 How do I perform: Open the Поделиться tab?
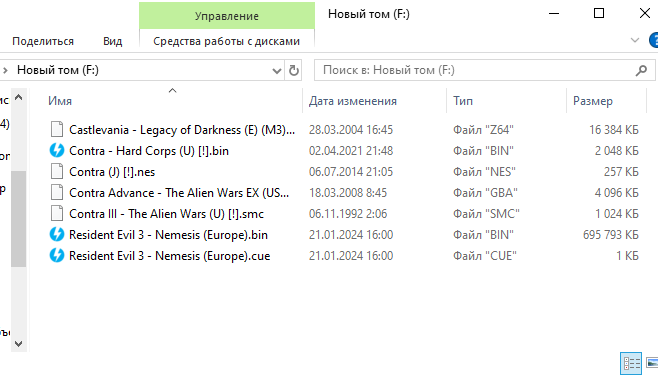(x=43, y=41)
